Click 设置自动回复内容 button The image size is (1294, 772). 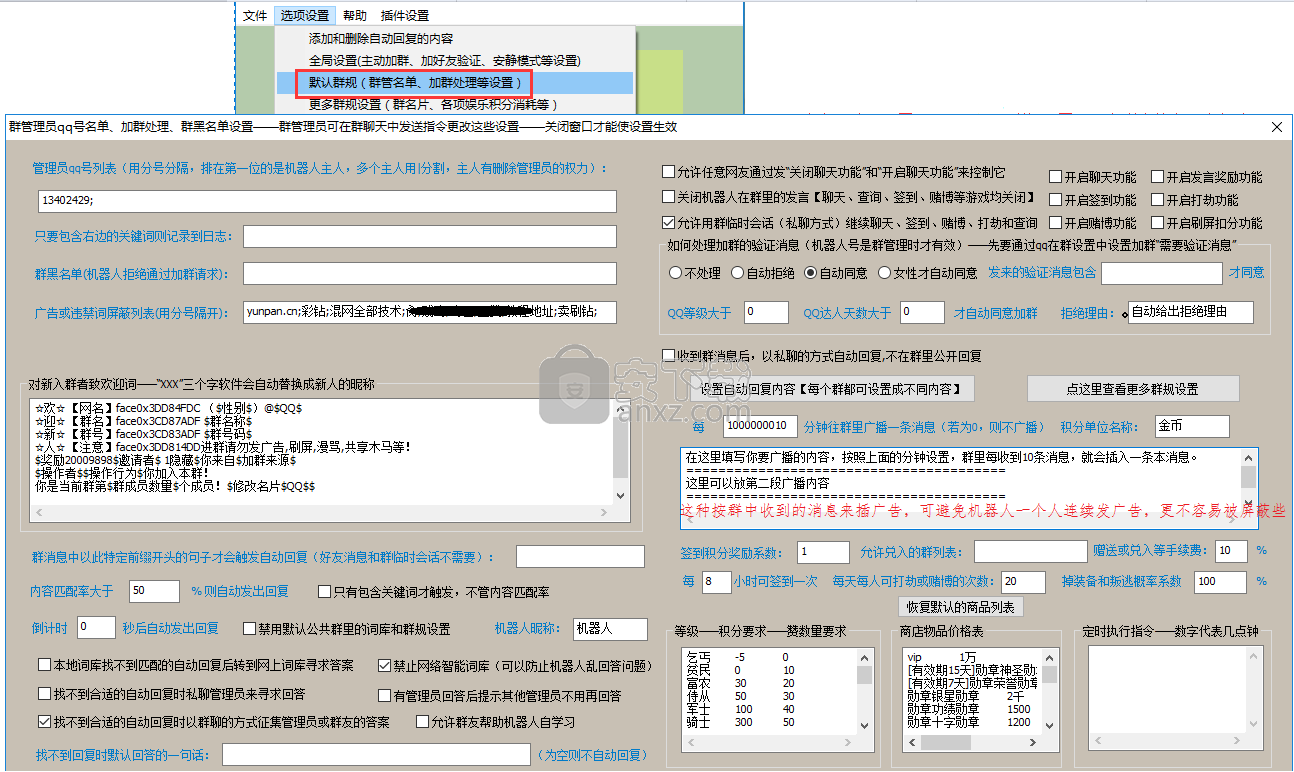[x=831, y=389]
